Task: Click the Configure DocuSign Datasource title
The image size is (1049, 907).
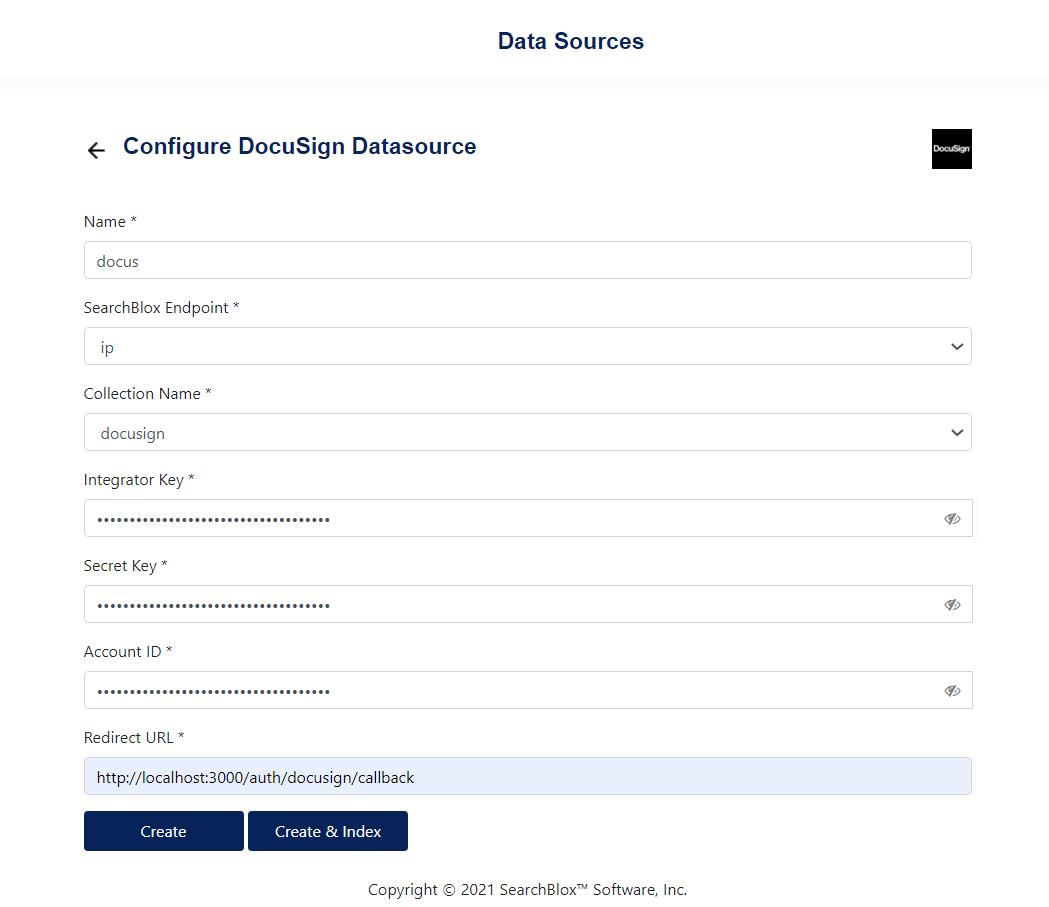Action: tap(300, 146)
